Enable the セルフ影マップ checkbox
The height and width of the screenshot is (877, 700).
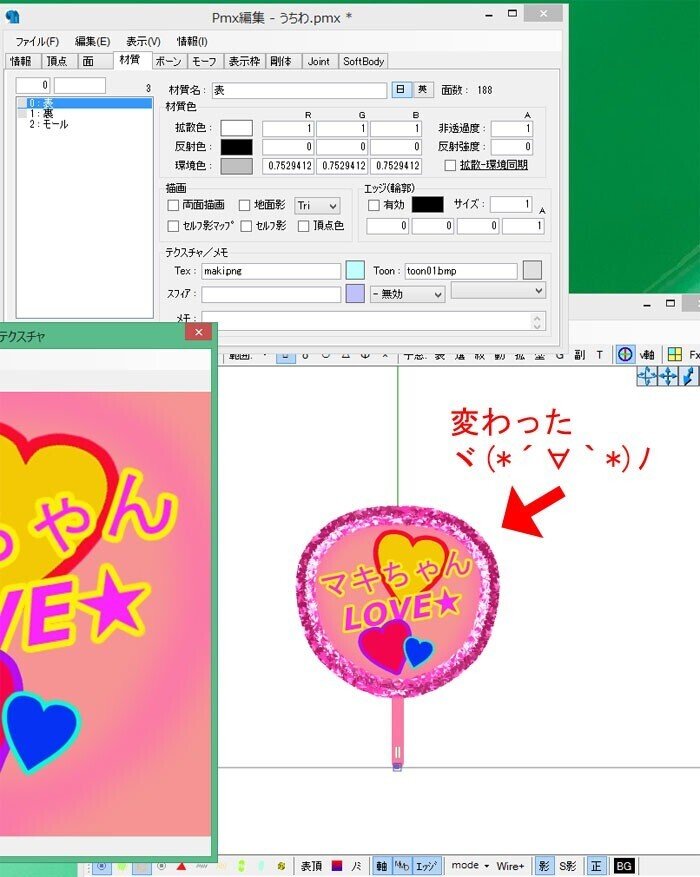click(173, 226)
